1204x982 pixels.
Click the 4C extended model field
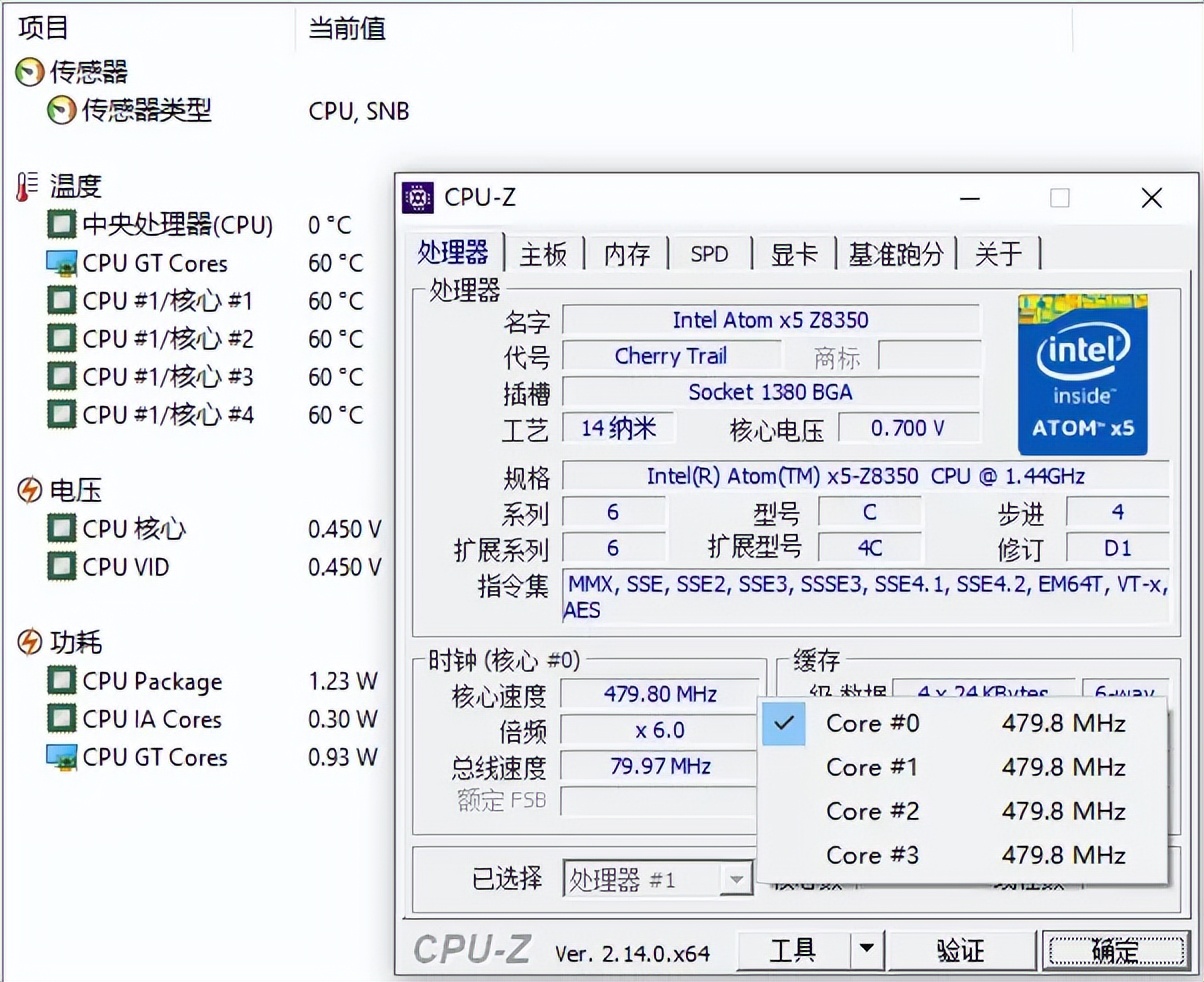click(x=870, y=548)
